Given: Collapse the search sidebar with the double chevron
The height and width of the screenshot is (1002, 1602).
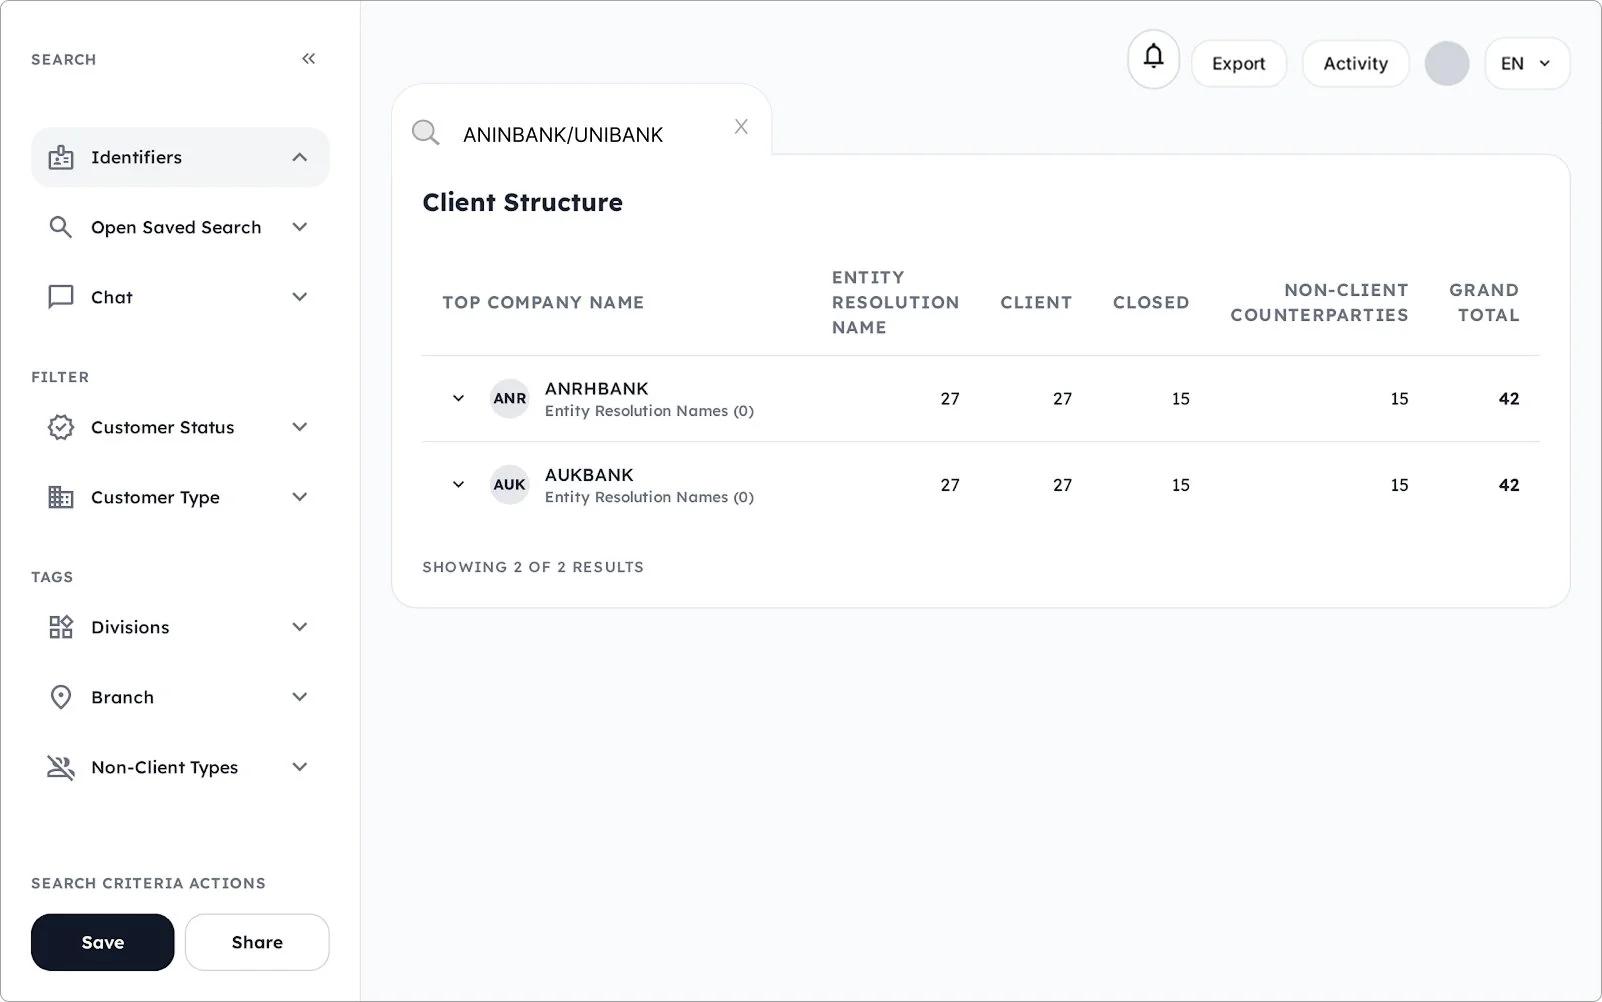Looking at the screenshot, I should click(308, 58).
